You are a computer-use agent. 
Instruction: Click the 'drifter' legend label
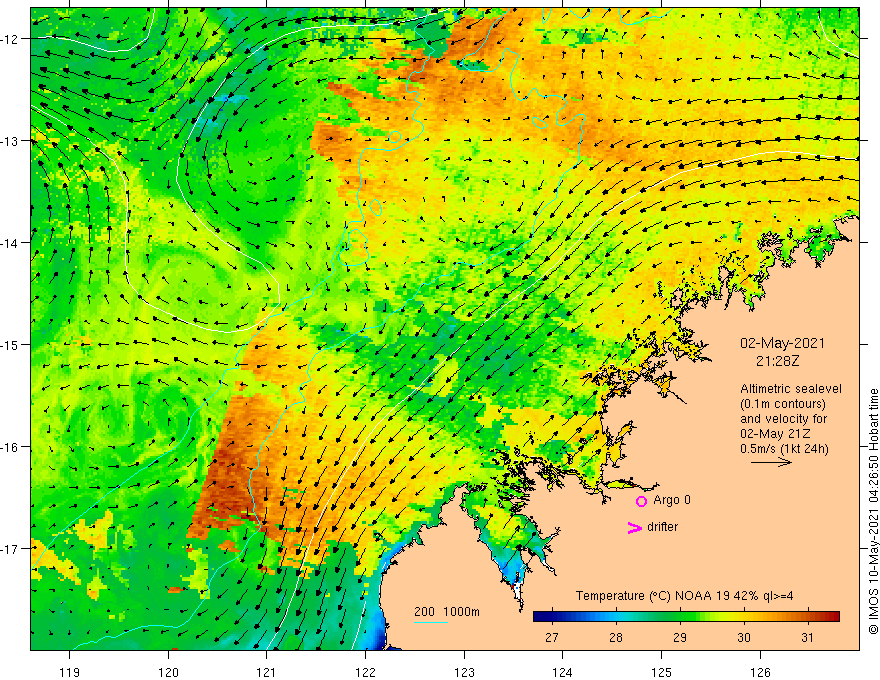(x=662, y=527)
